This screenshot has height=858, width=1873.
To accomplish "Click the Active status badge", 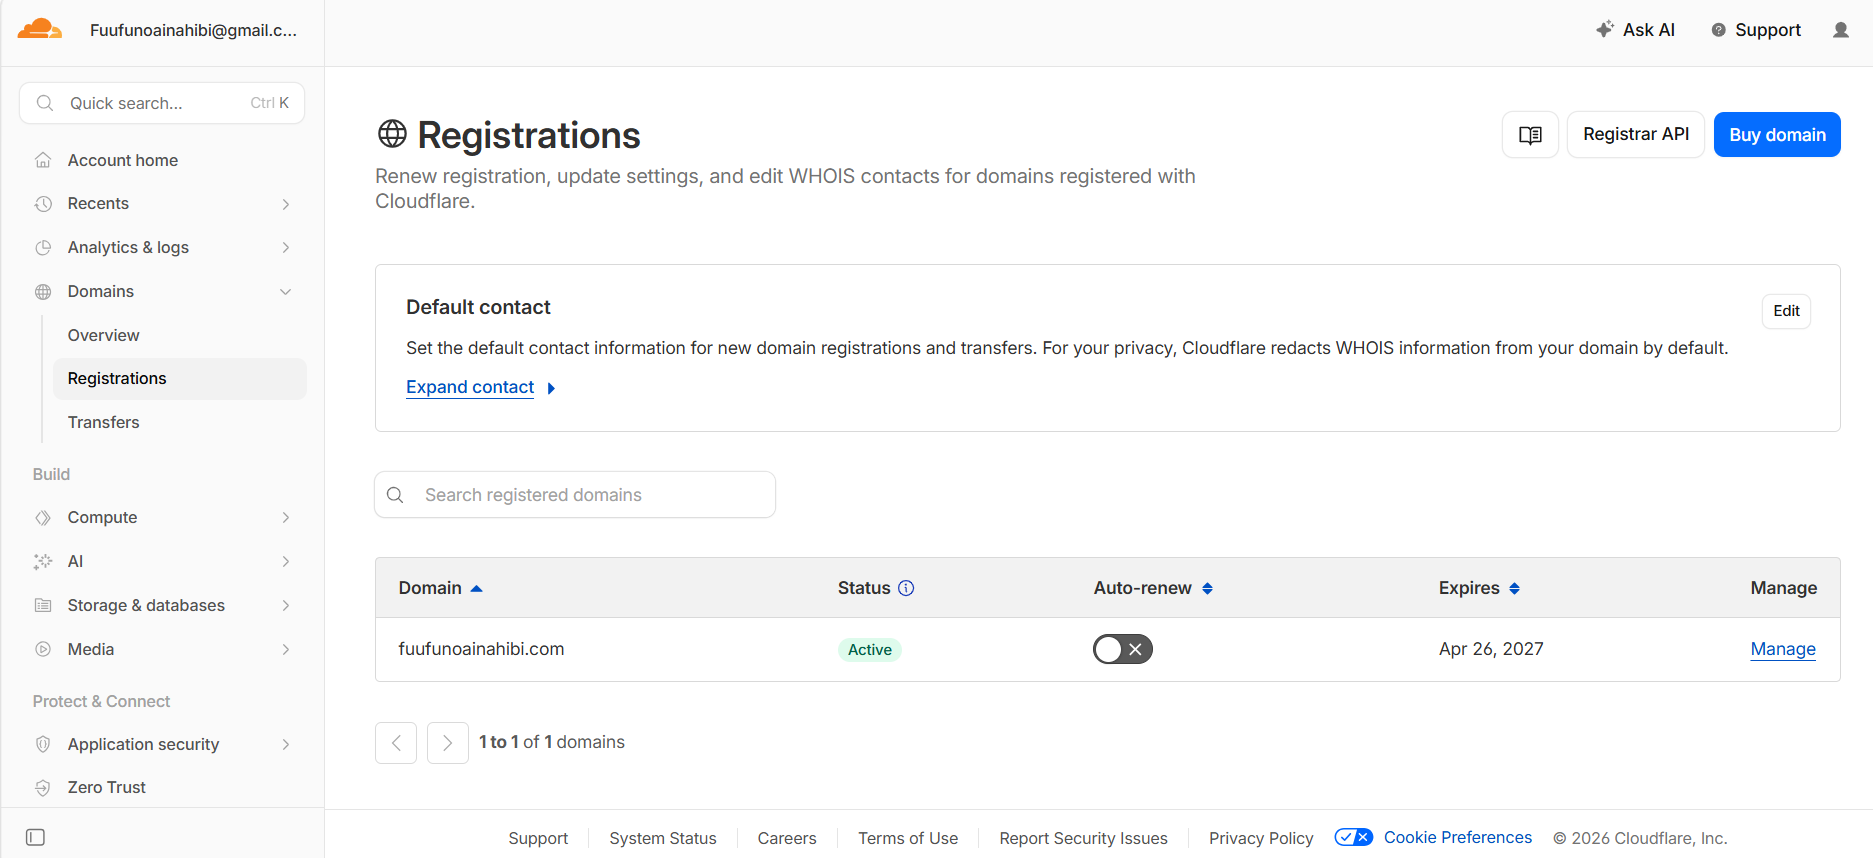I will pos(870,650).
